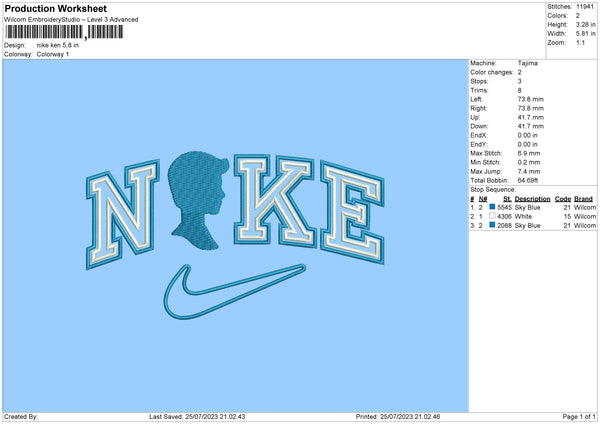Click the EndX value '0.00 in'
This screenshot has height=424, width=600.
pyautogui.click(x=528, y=135)
